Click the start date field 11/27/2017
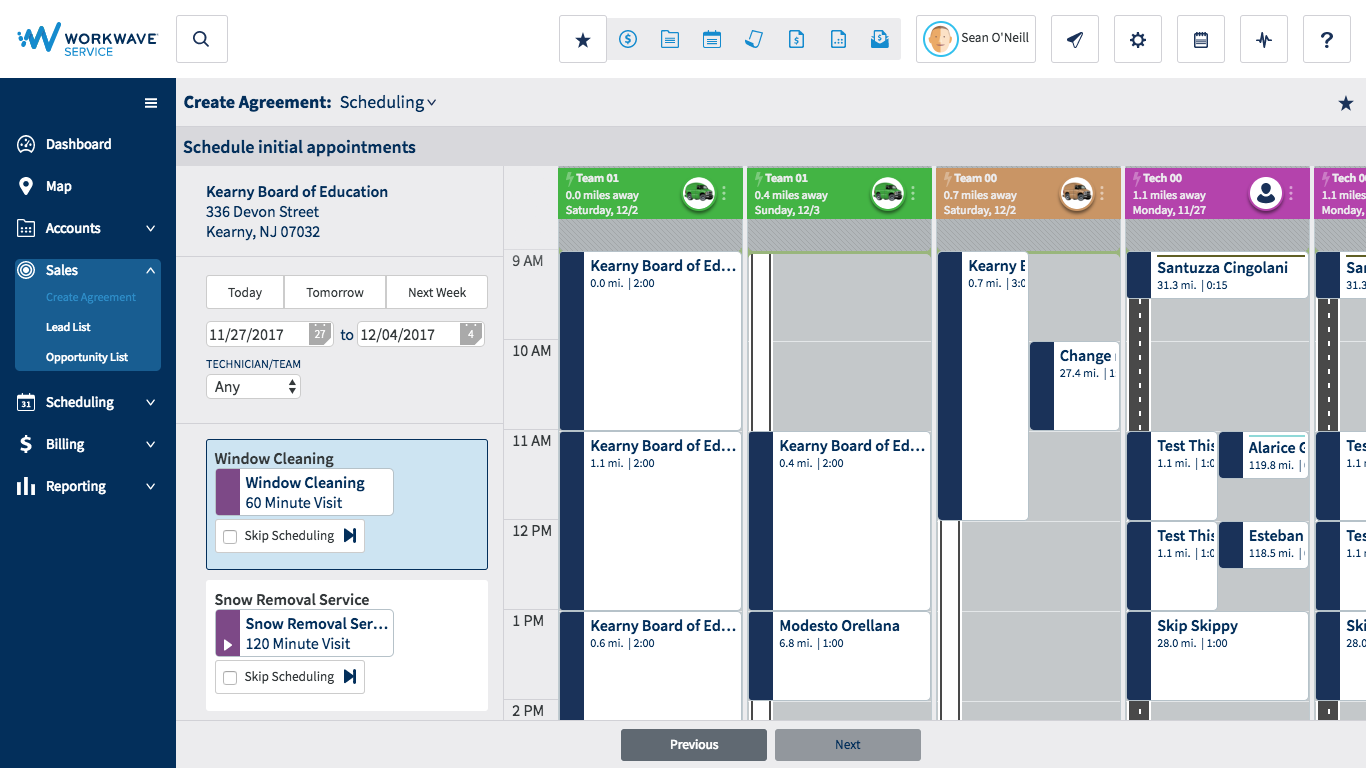Image resolution: width=1366 pixels, height=768 pixels. pyautogui.click(x=256, y=335)
